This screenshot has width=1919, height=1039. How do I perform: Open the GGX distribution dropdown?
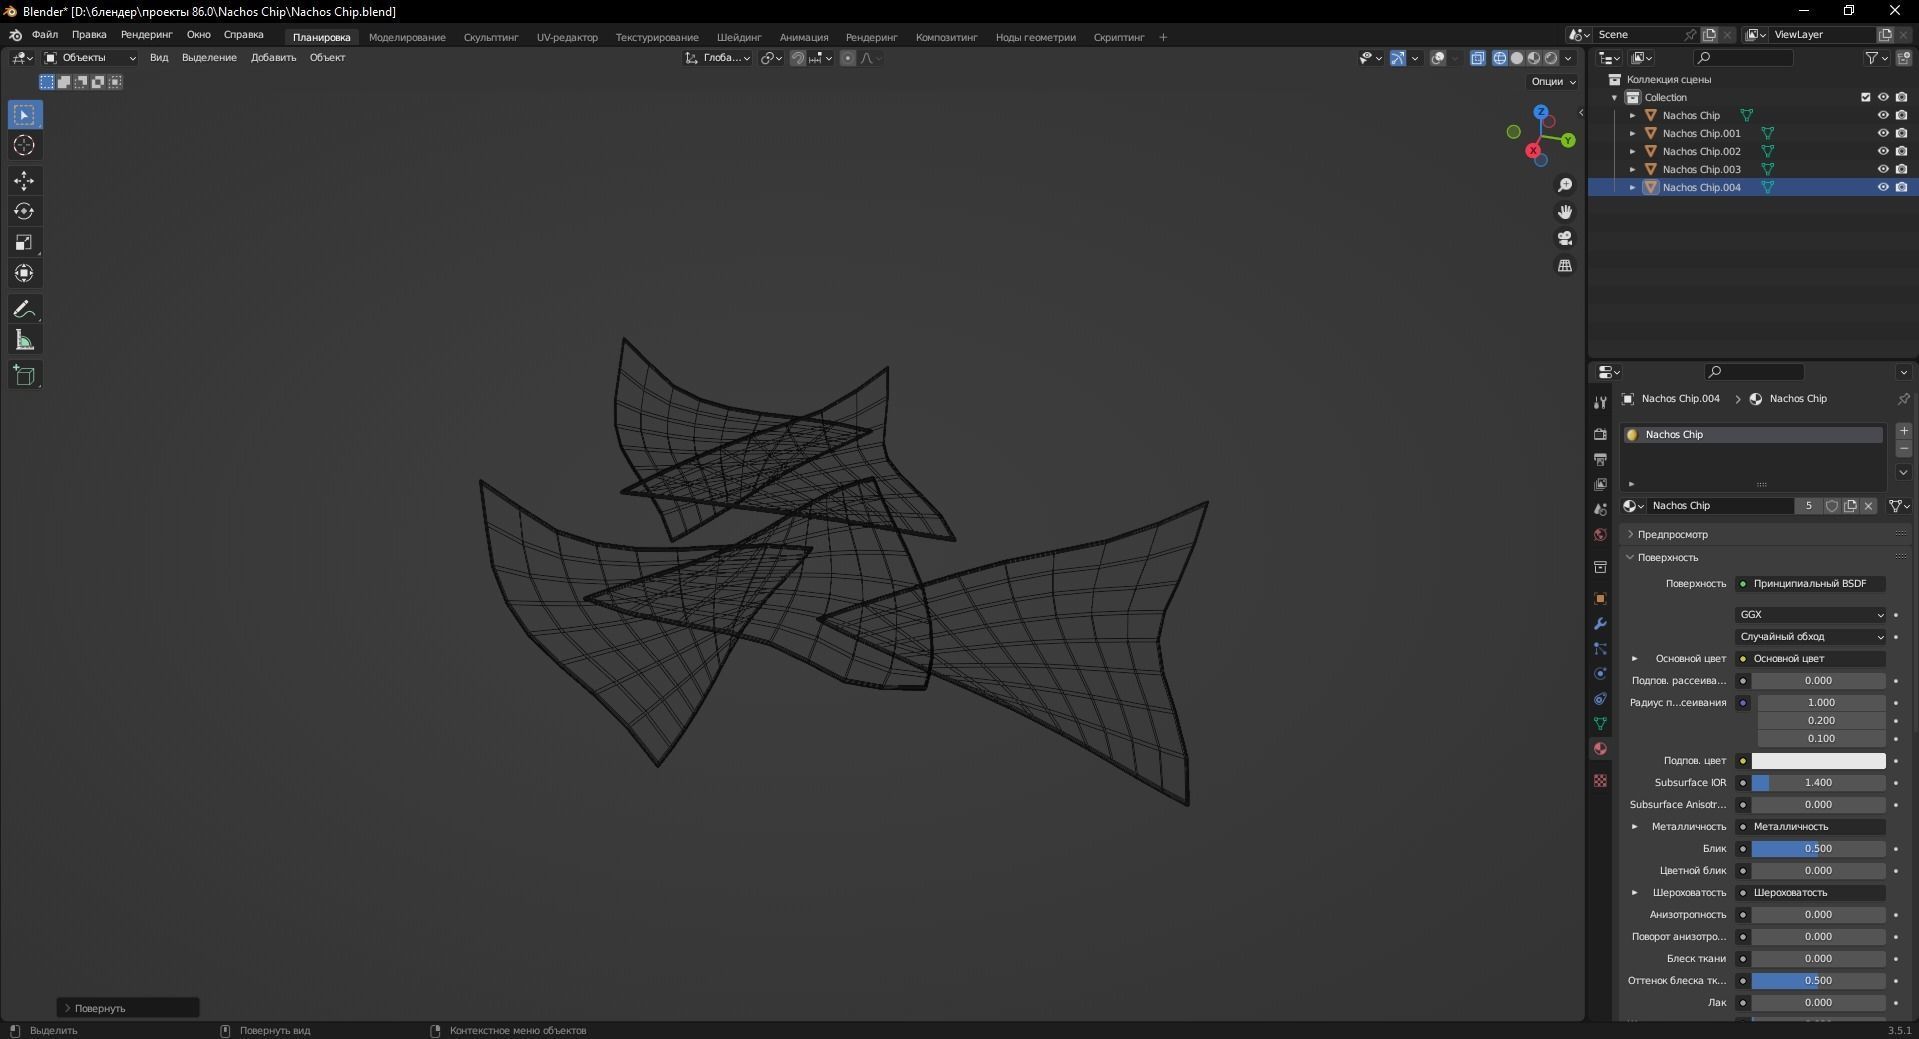tap(1811, 615)
